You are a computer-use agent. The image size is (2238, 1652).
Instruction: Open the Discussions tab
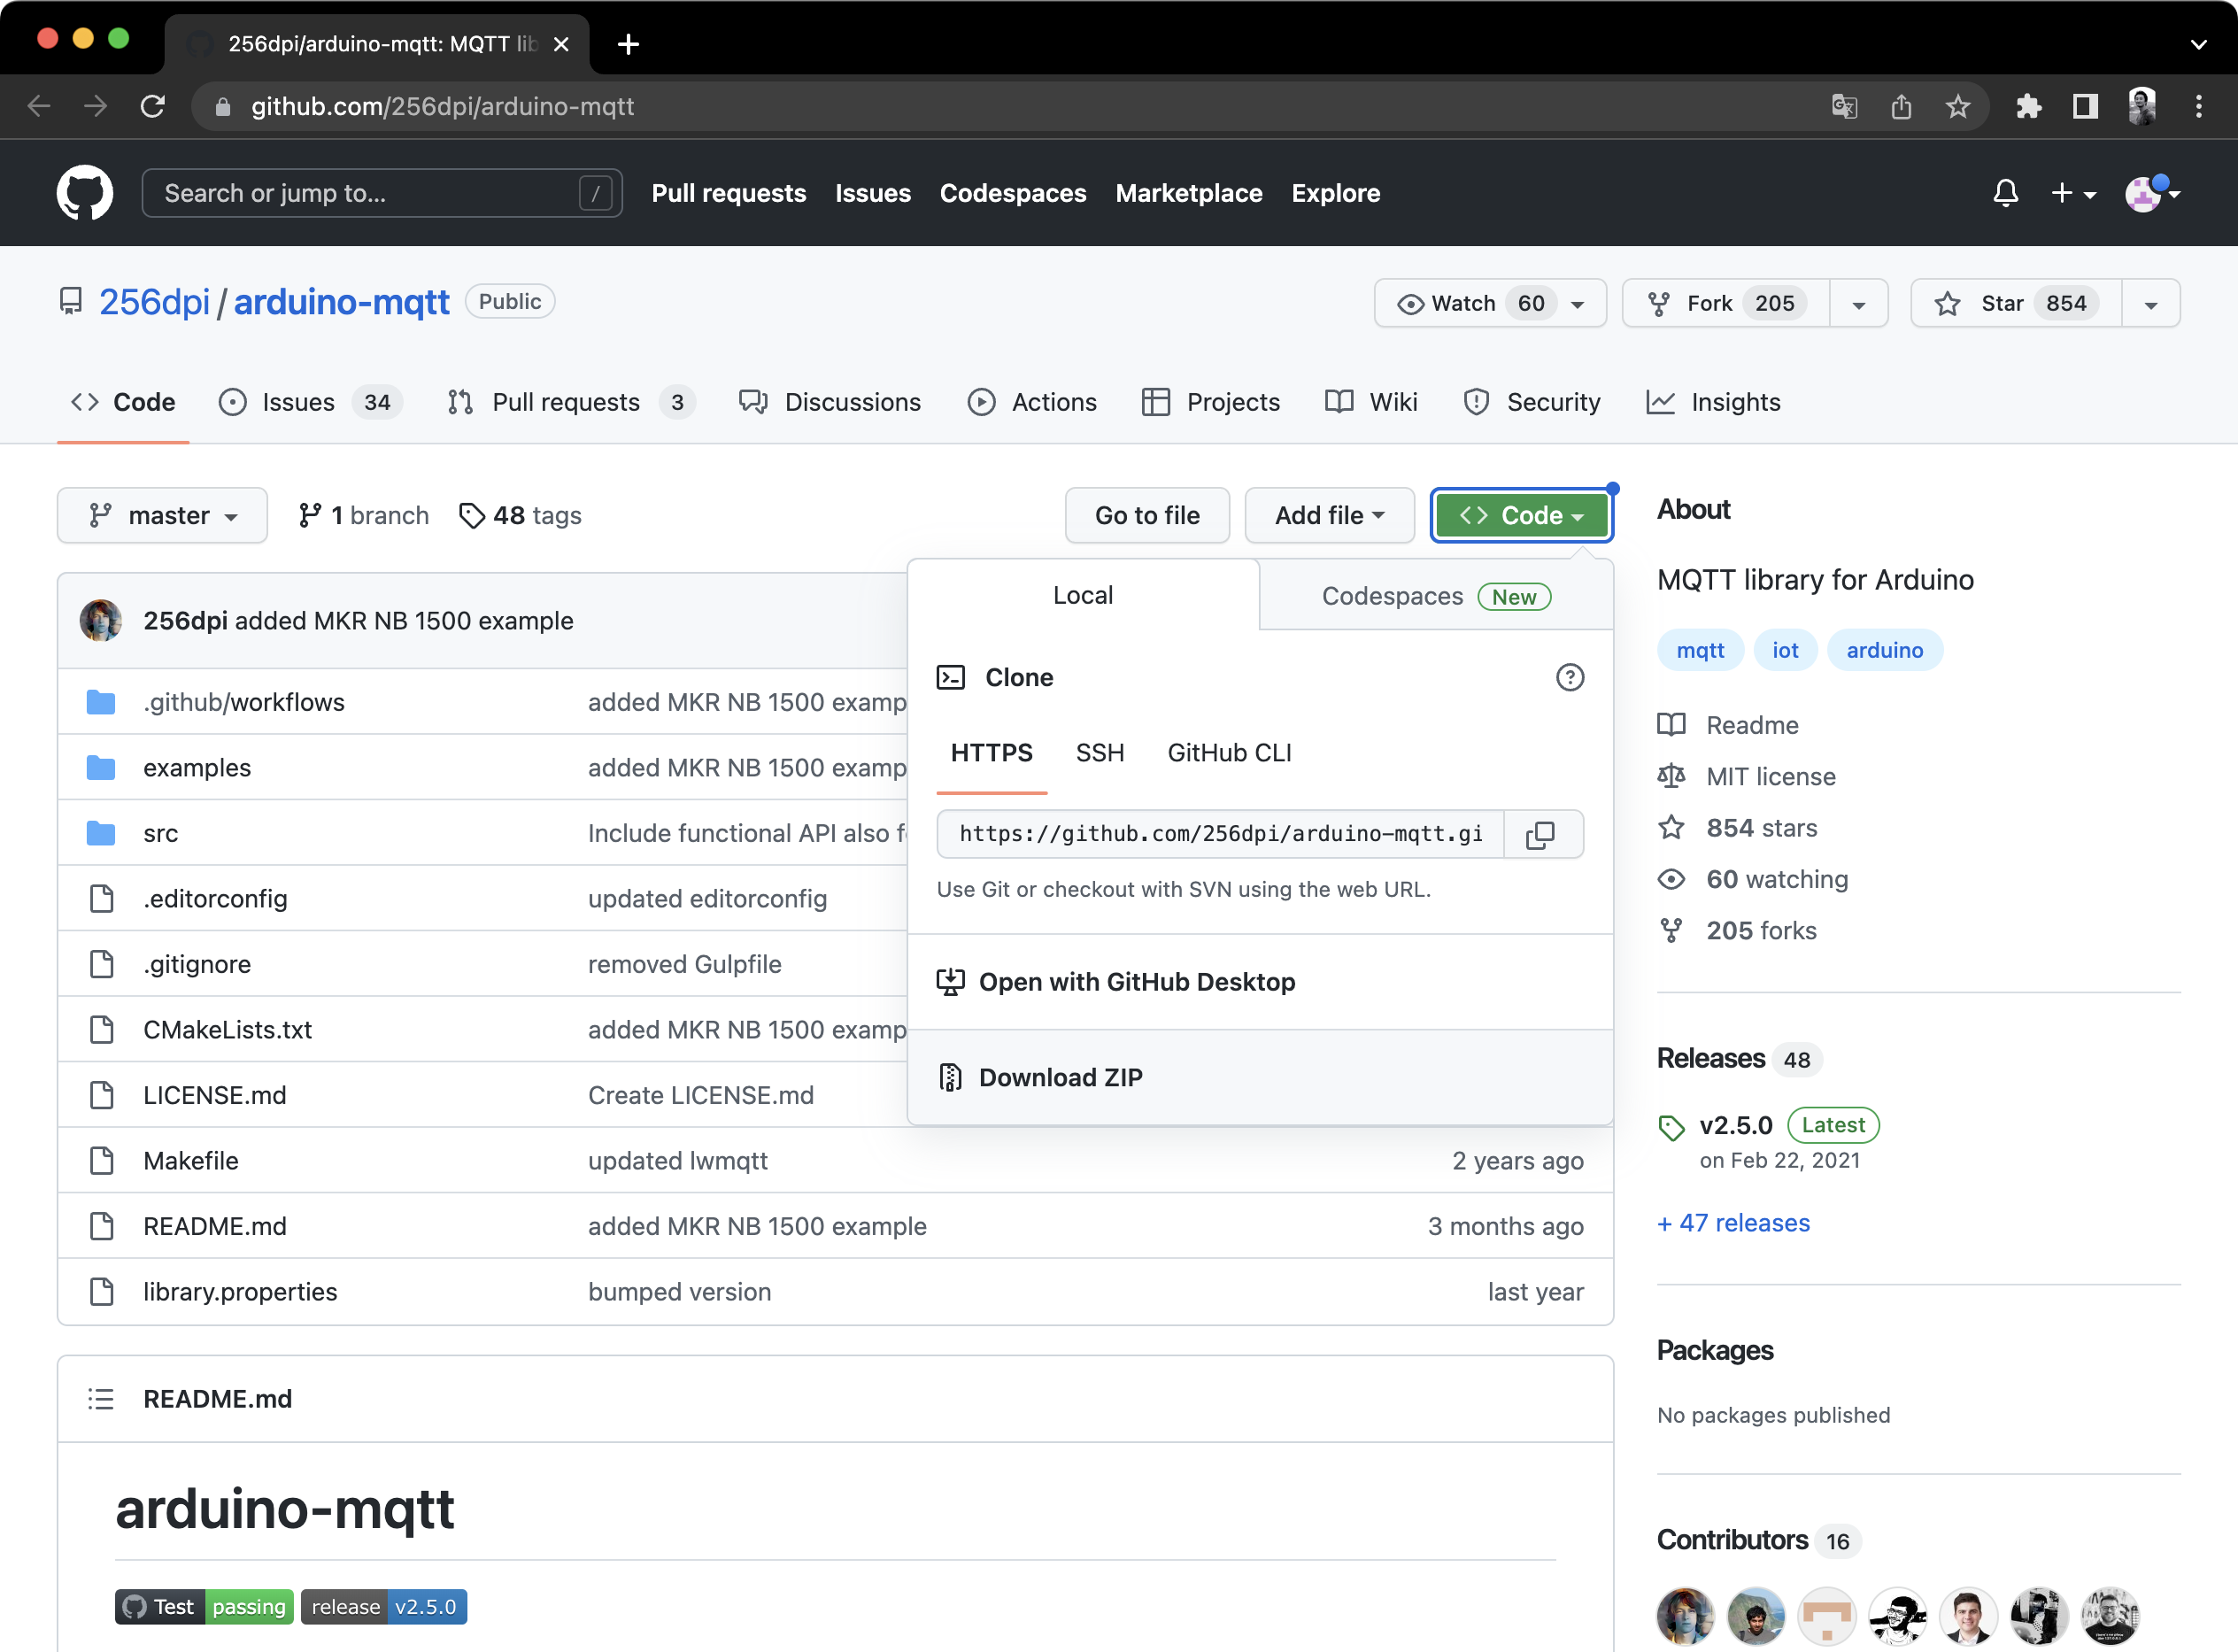[x=830, y=402]
